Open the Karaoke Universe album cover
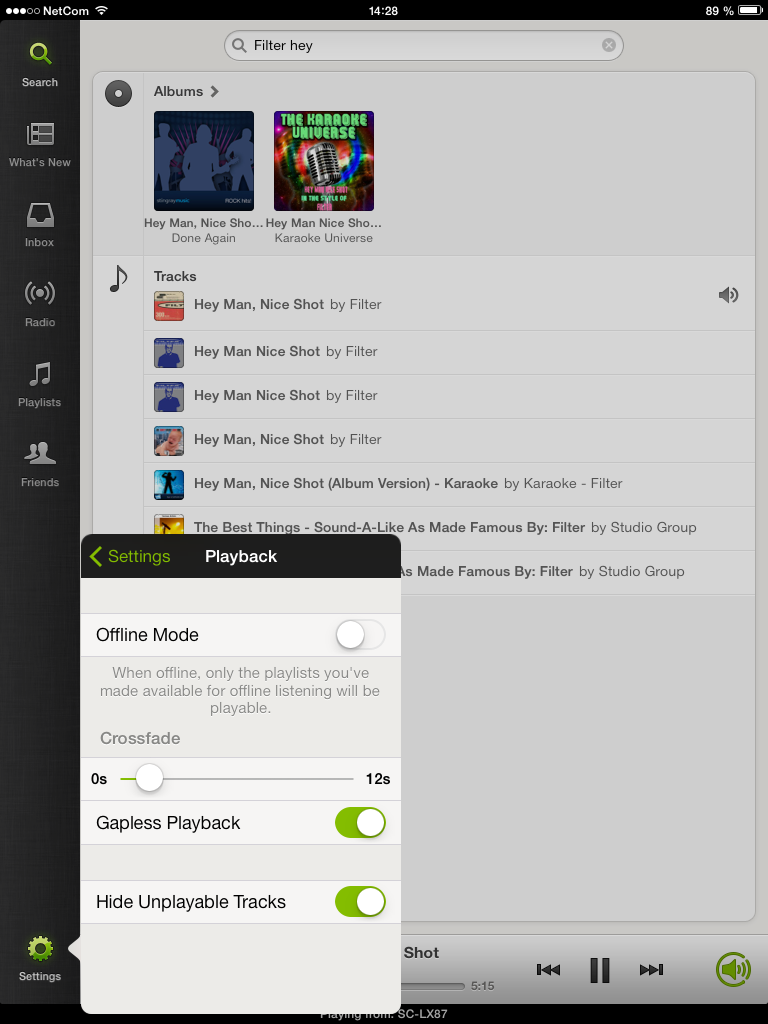 (x=324, y=161)
